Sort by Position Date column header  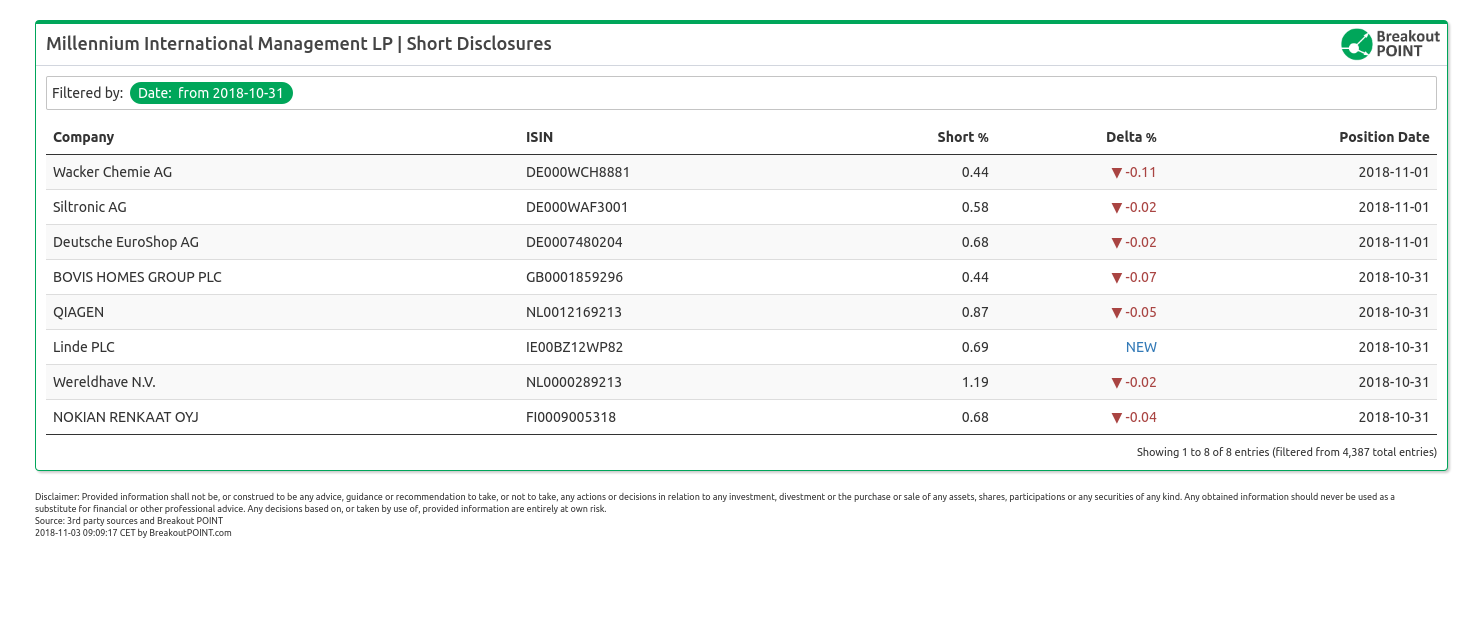tap(1384, 137)
